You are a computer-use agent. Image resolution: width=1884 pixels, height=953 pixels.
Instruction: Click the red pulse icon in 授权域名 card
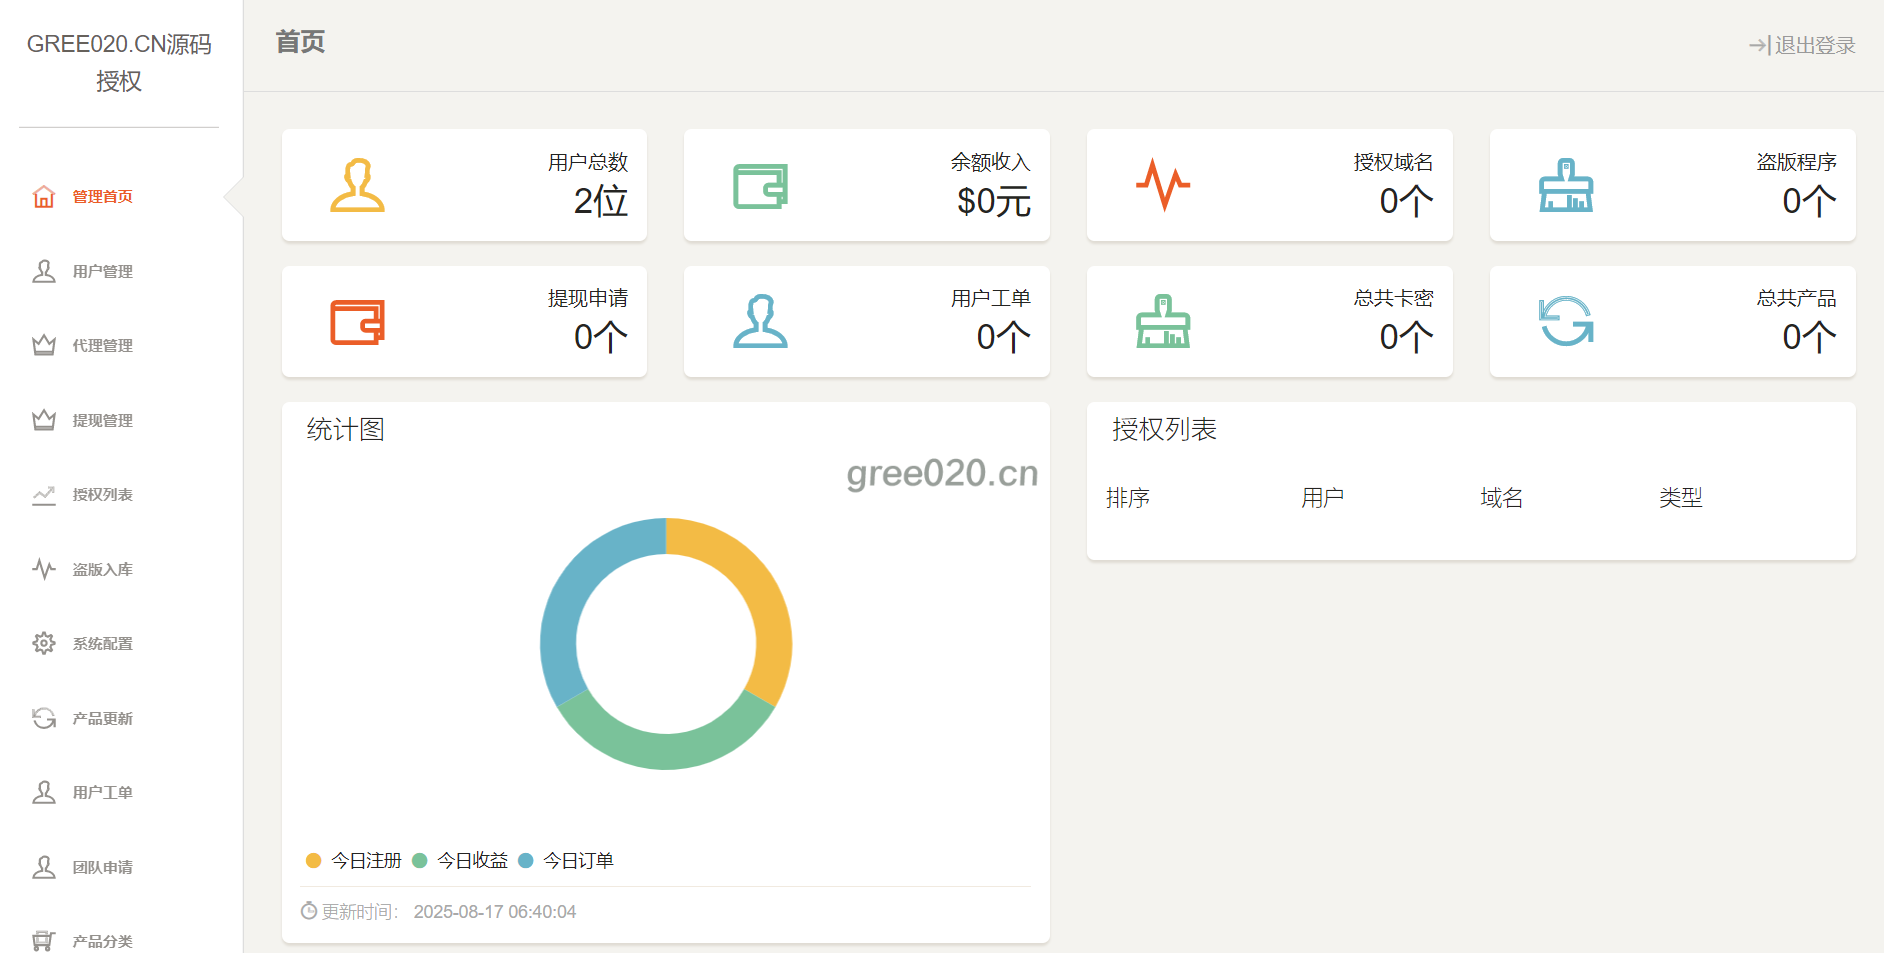[1162, 185]
